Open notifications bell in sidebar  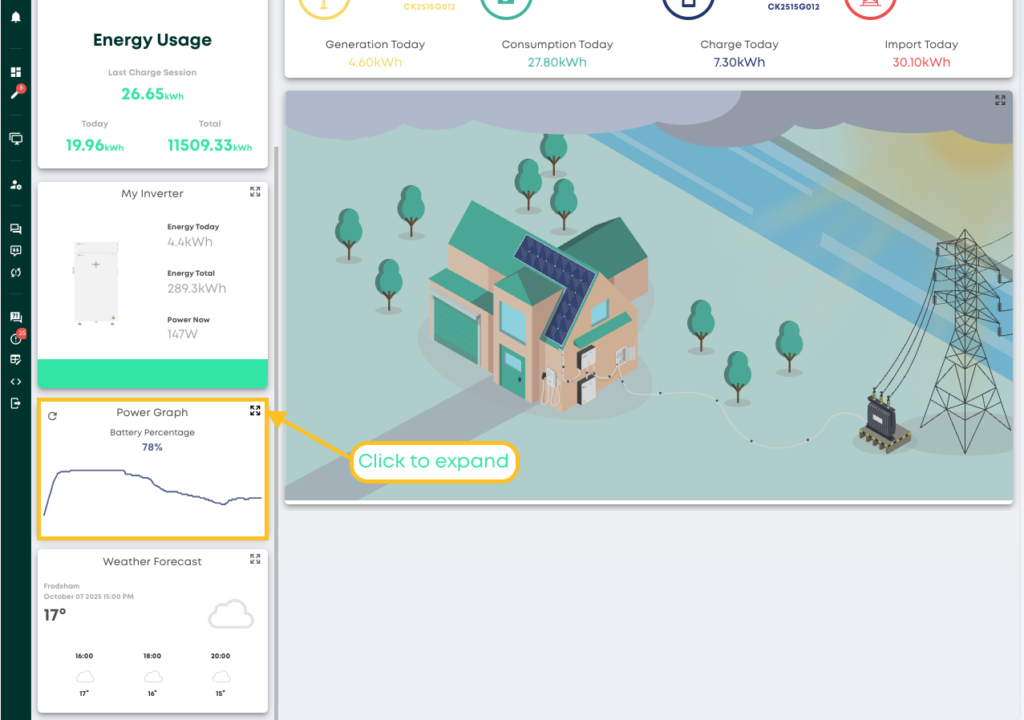(x=15, y=17)
